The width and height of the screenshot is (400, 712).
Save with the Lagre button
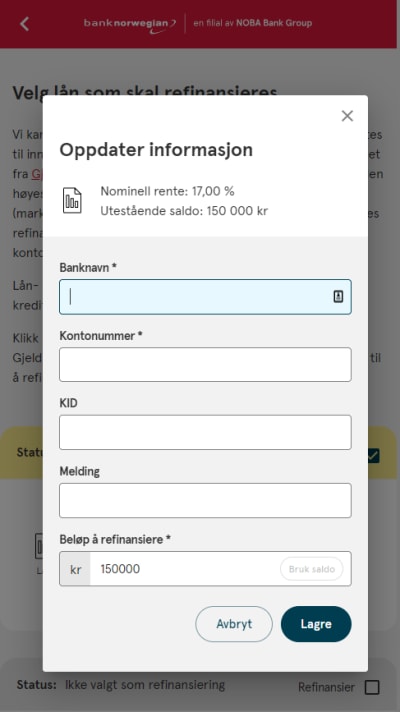[x=316, y=624]
